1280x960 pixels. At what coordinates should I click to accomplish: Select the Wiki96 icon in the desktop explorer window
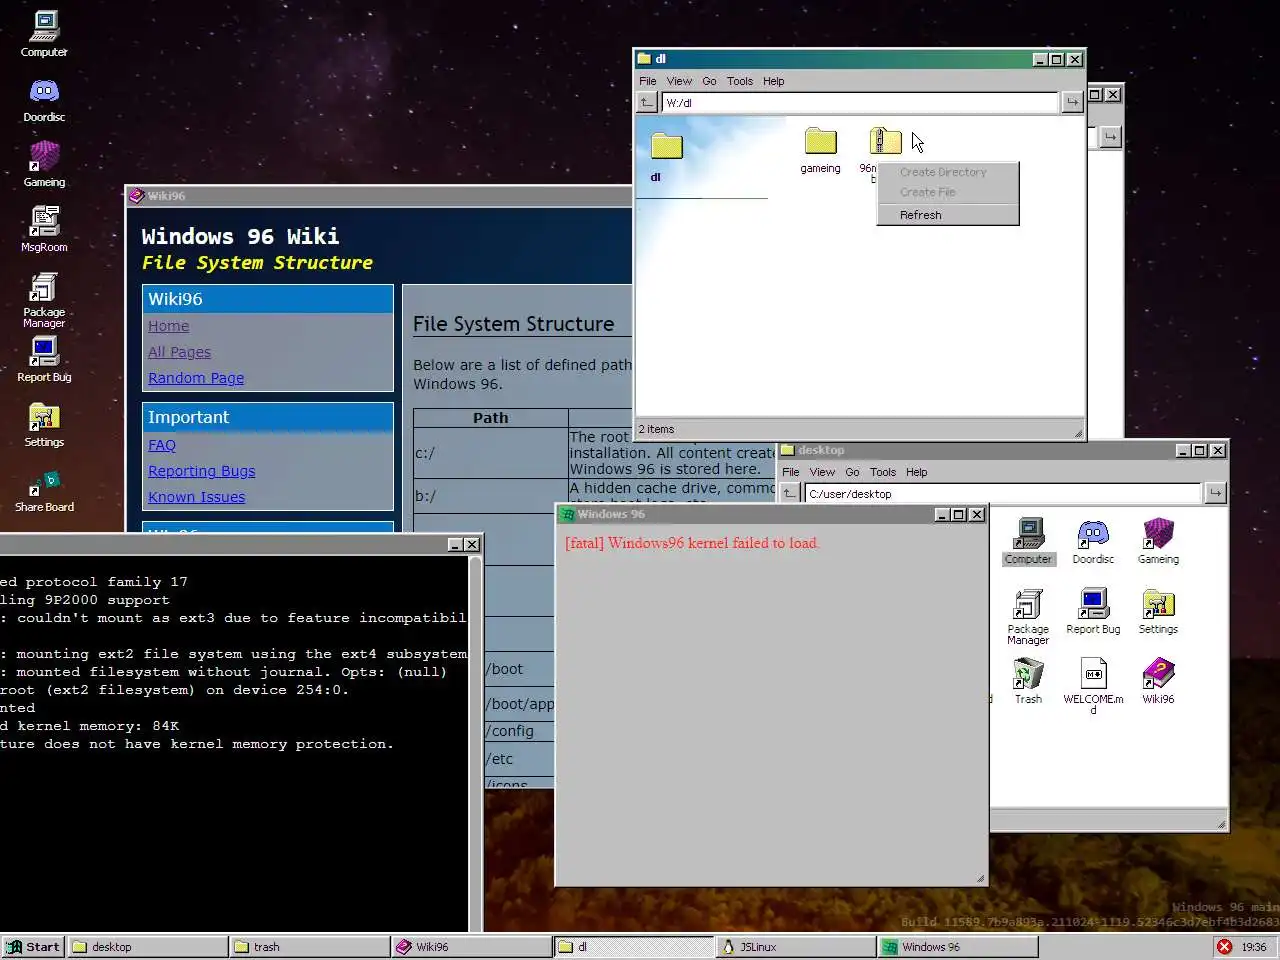coord(1158,682)
